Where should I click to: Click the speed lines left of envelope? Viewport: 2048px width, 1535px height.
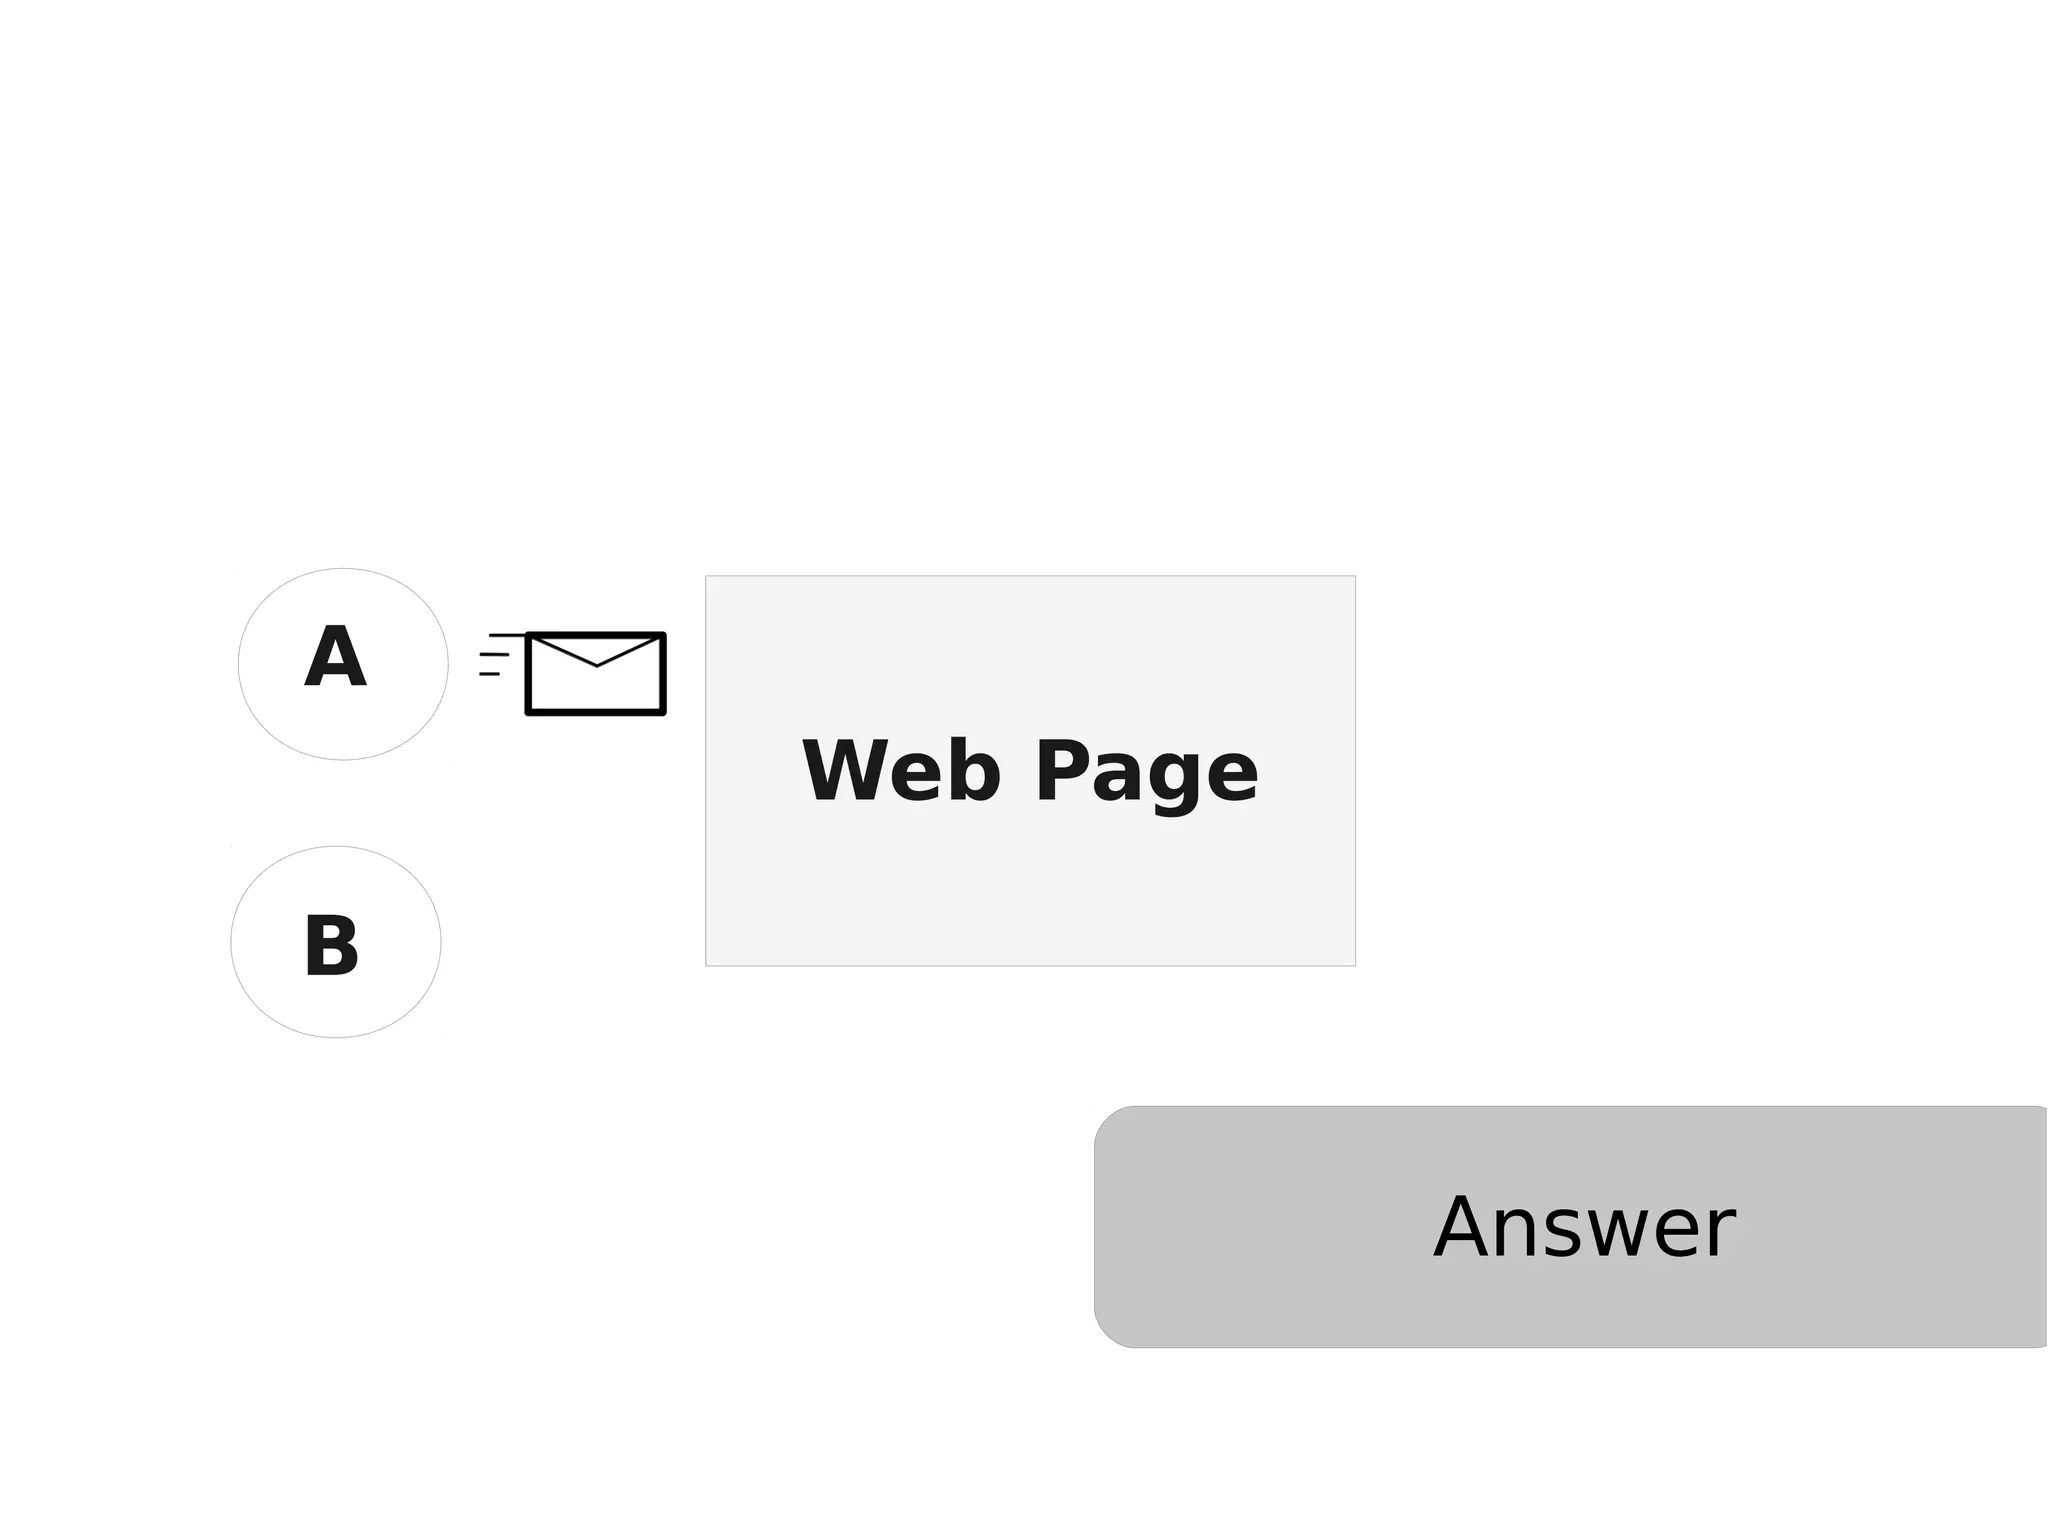[494, 655]
